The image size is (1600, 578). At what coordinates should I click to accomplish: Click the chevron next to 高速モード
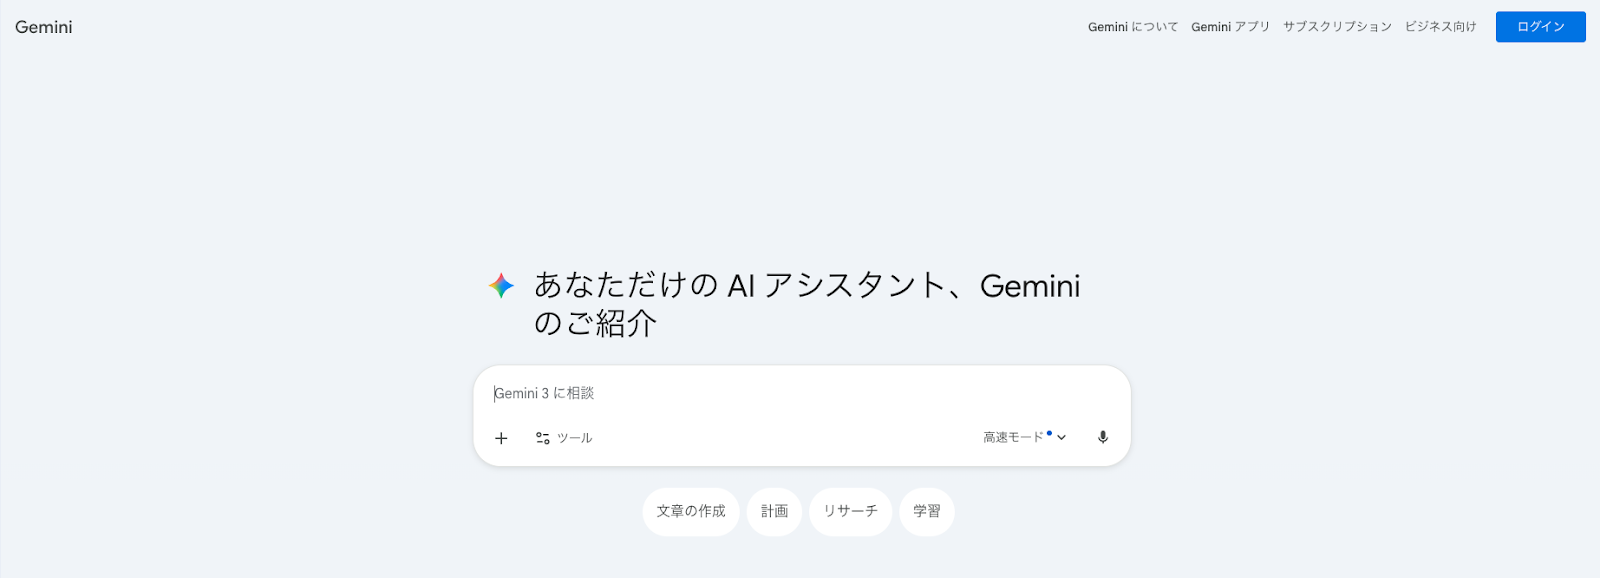point(1062,437)
